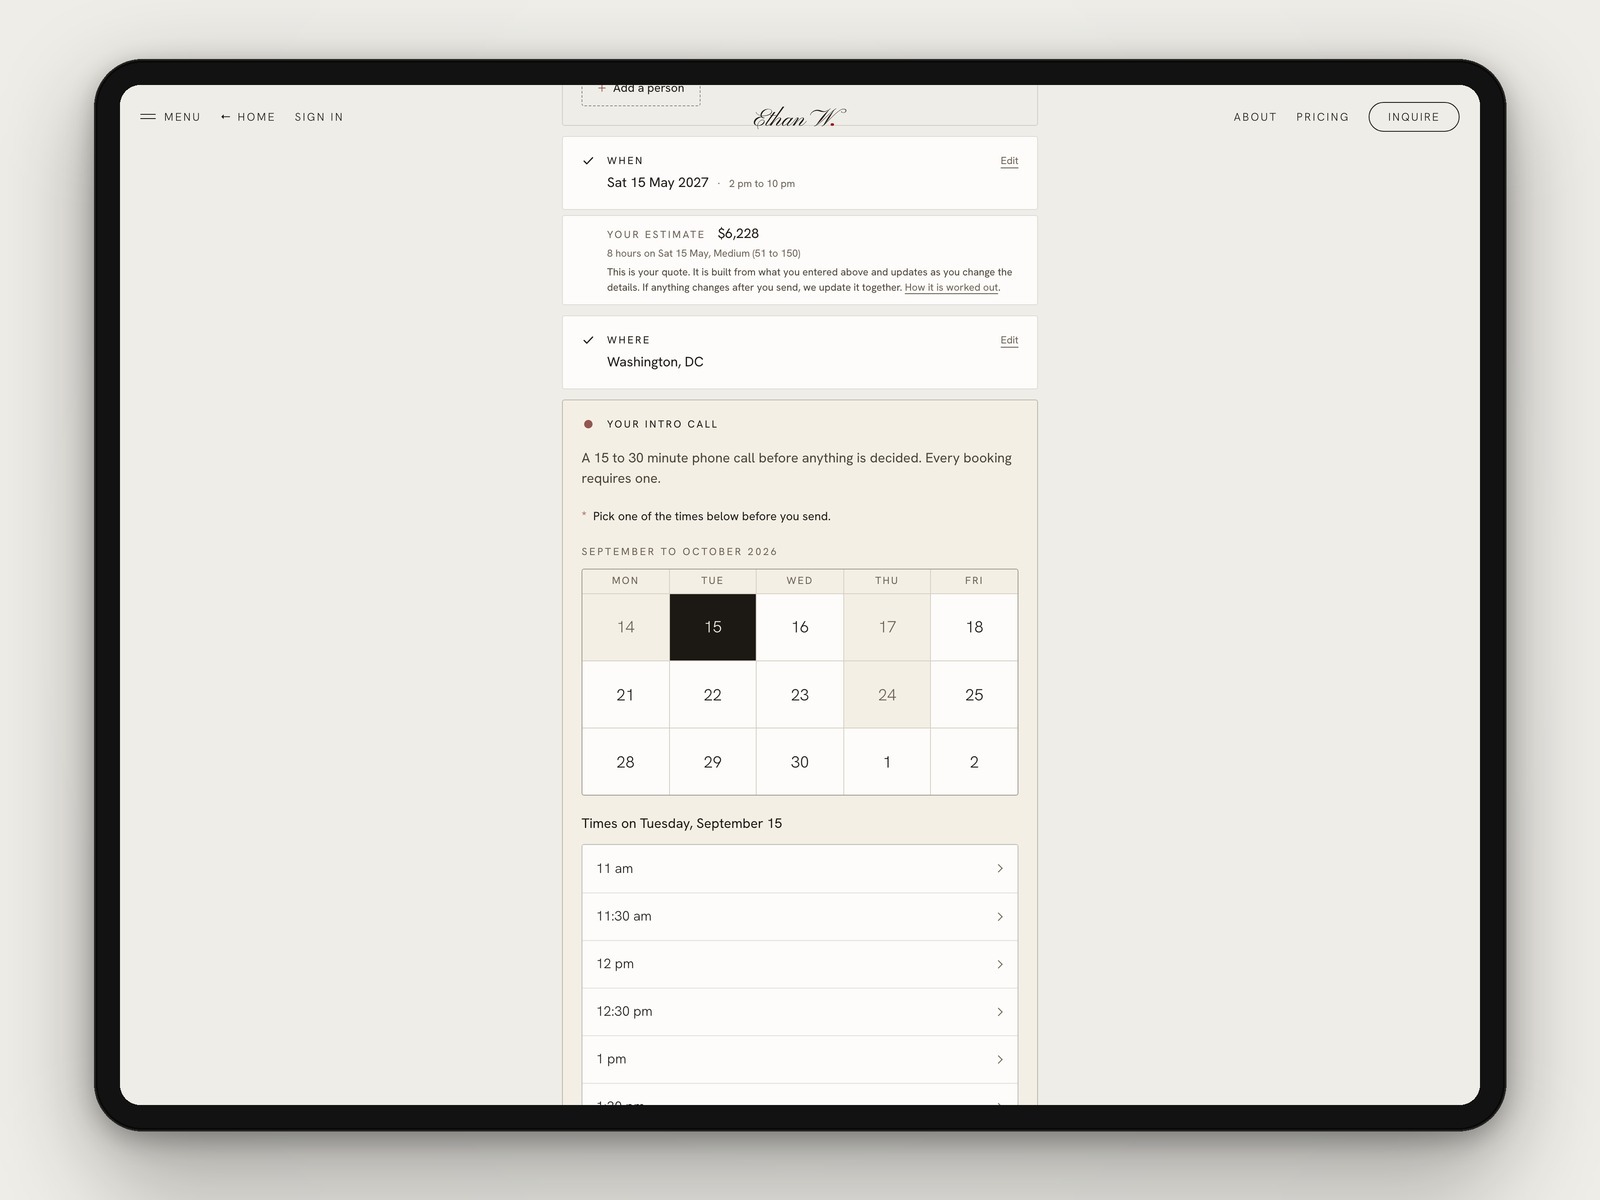Open the 11:30 am slot chevron
Image resolution: width=1600 pixels, height=1200 pixels.
(1000, 916)
